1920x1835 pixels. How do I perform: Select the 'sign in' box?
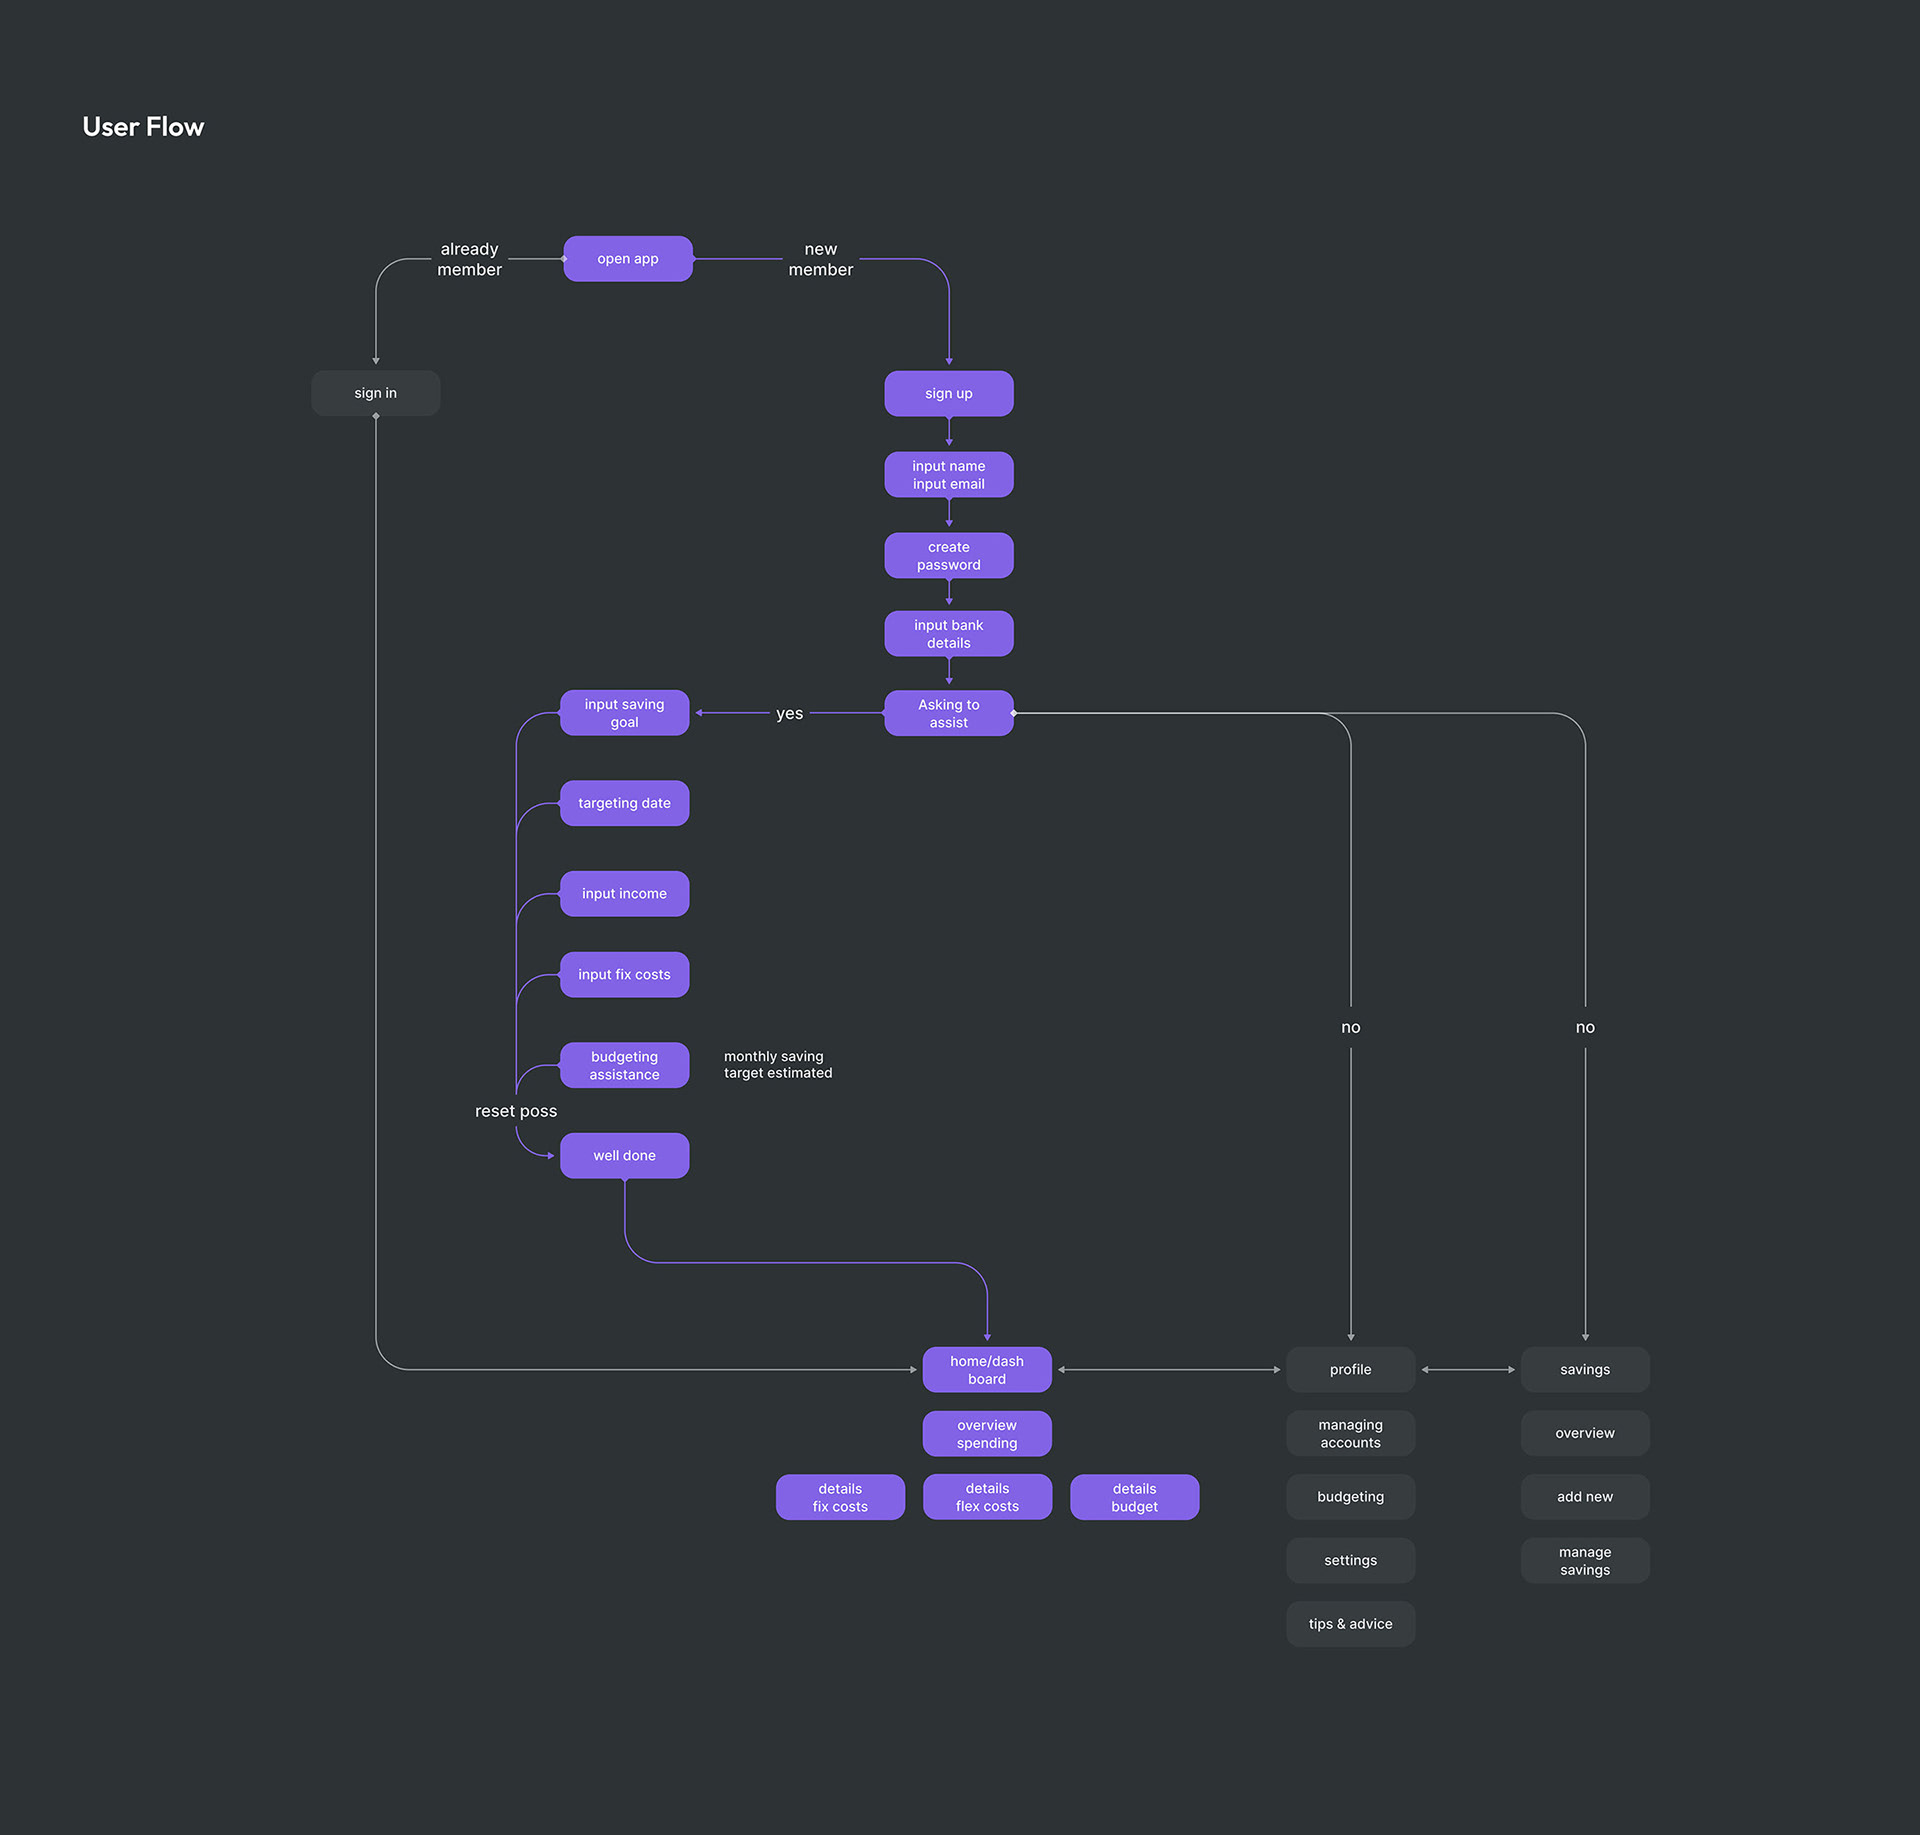coord(375,393)
